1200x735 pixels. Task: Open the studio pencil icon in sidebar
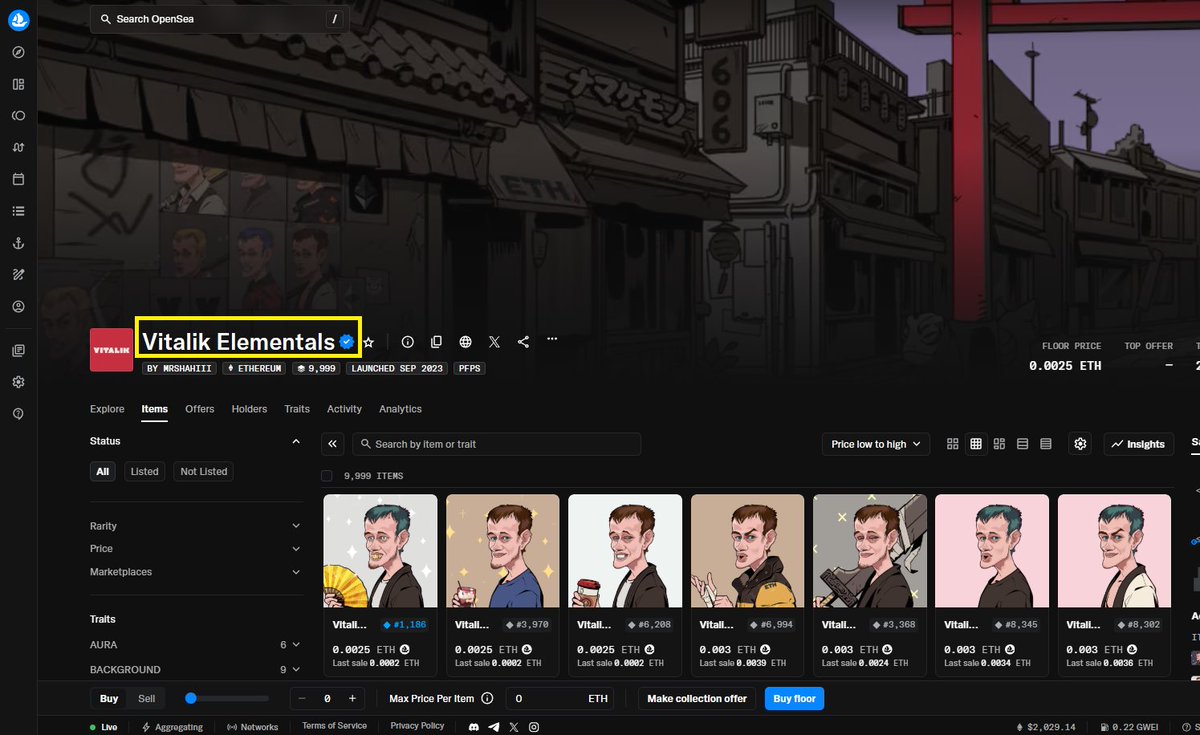coord(18,275)
